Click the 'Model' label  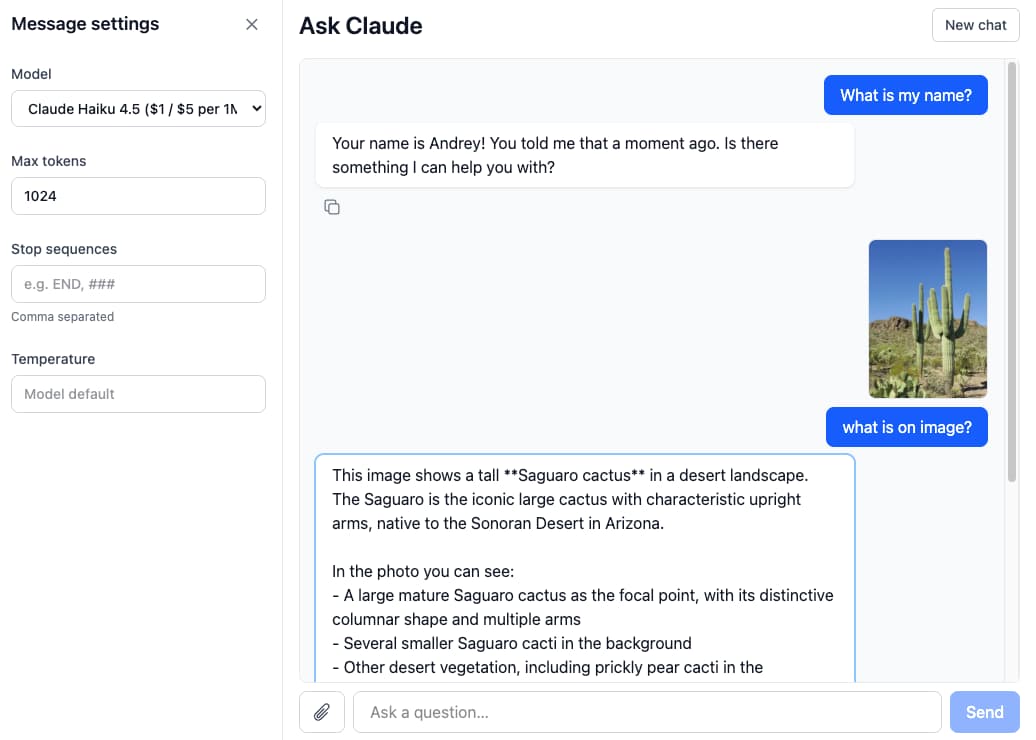point(31,74)
